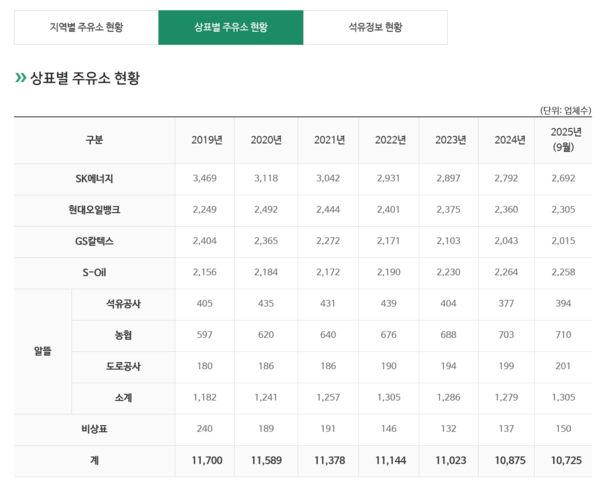Click 농협 value 710
The width and height of the screenshot is (600, 485).
[x=563, y=335]
